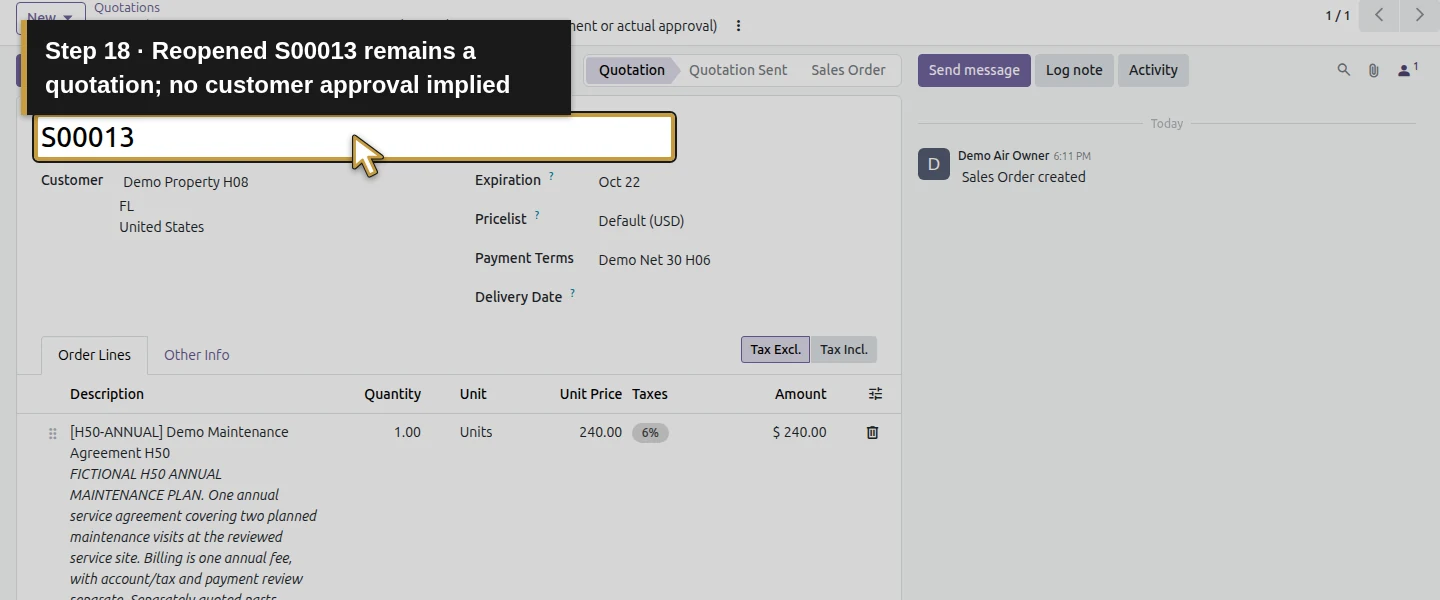
Task: Click the Amount column header
Action: 800,394
